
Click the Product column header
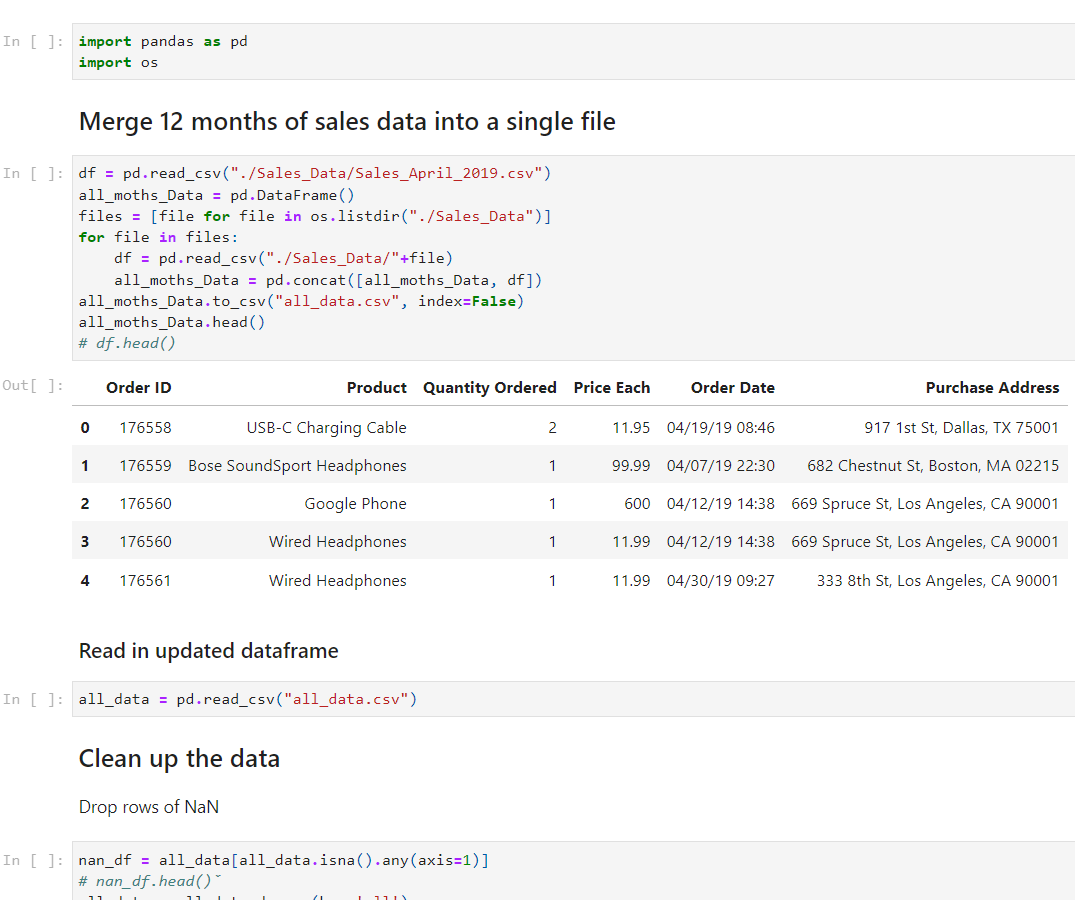376,388
